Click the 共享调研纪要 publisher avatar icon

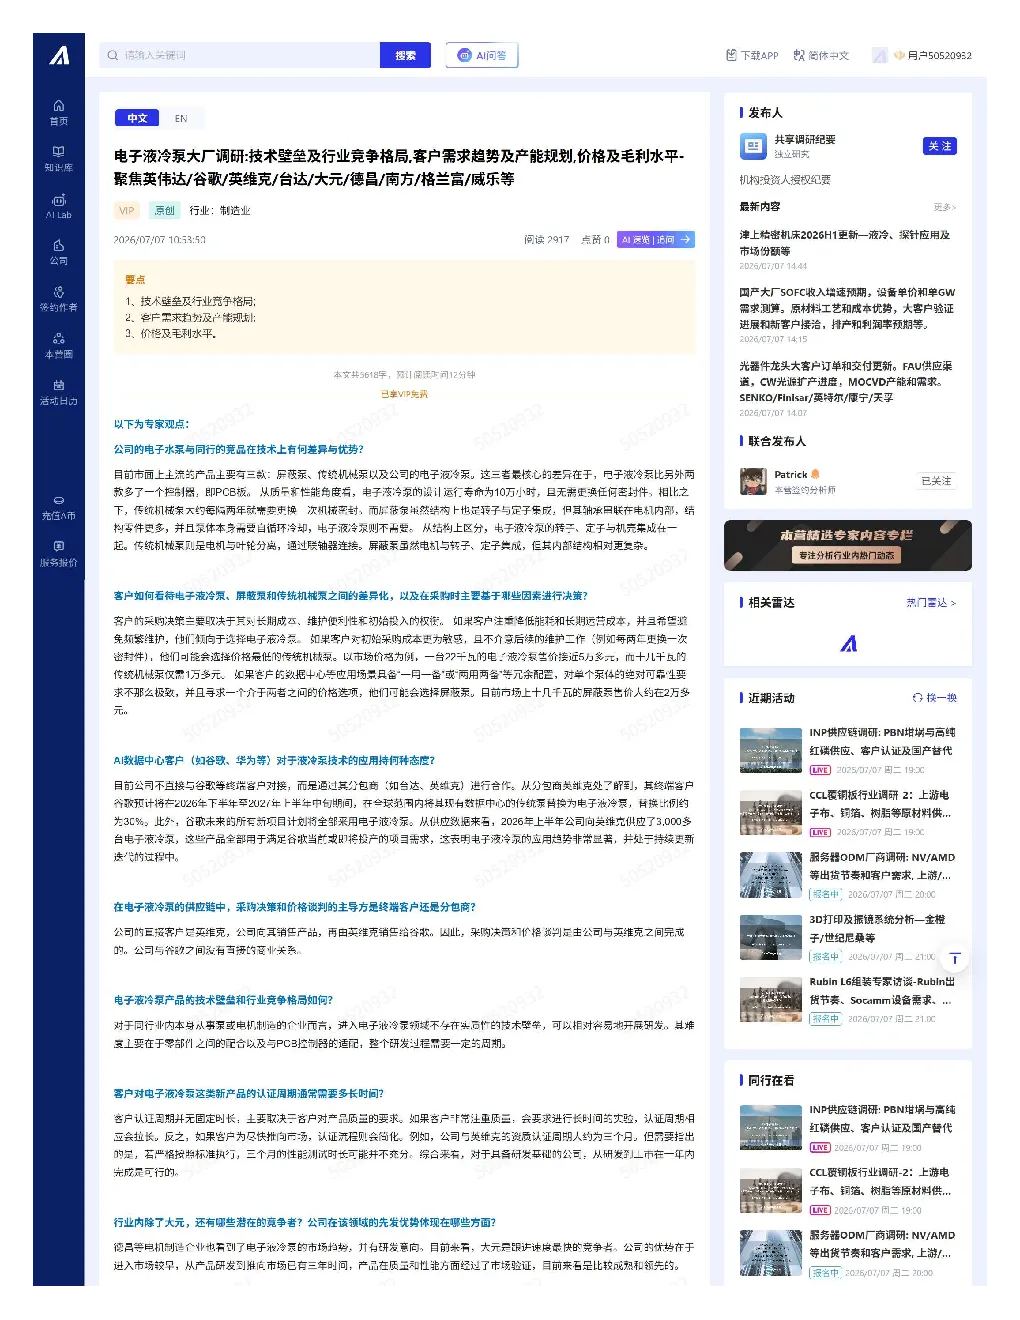coord(753,146)
